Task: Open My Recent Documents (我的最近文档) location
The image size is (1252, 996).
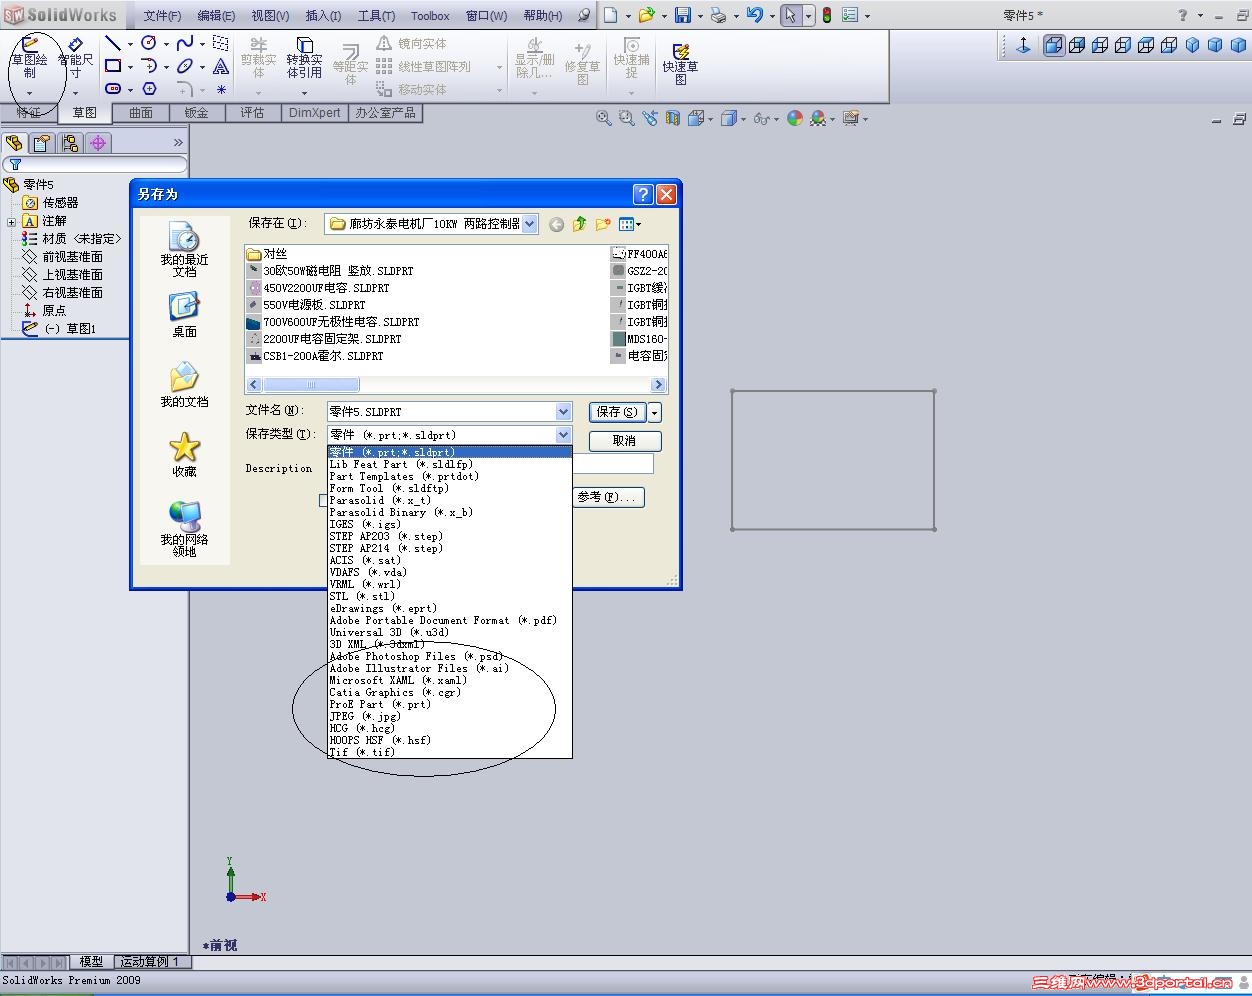Action: point(184,249)
